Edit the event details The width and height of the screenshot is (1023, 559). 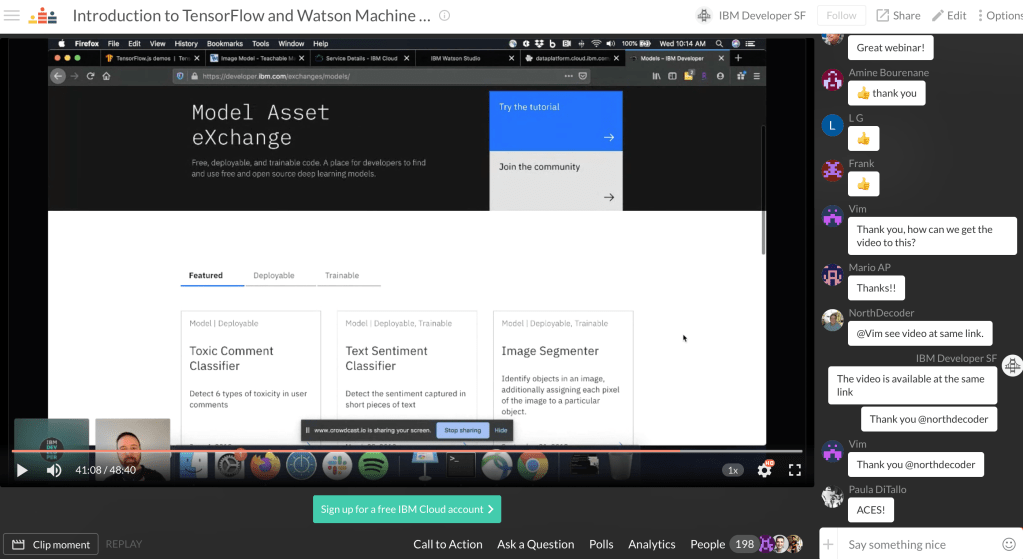point(949,16)
